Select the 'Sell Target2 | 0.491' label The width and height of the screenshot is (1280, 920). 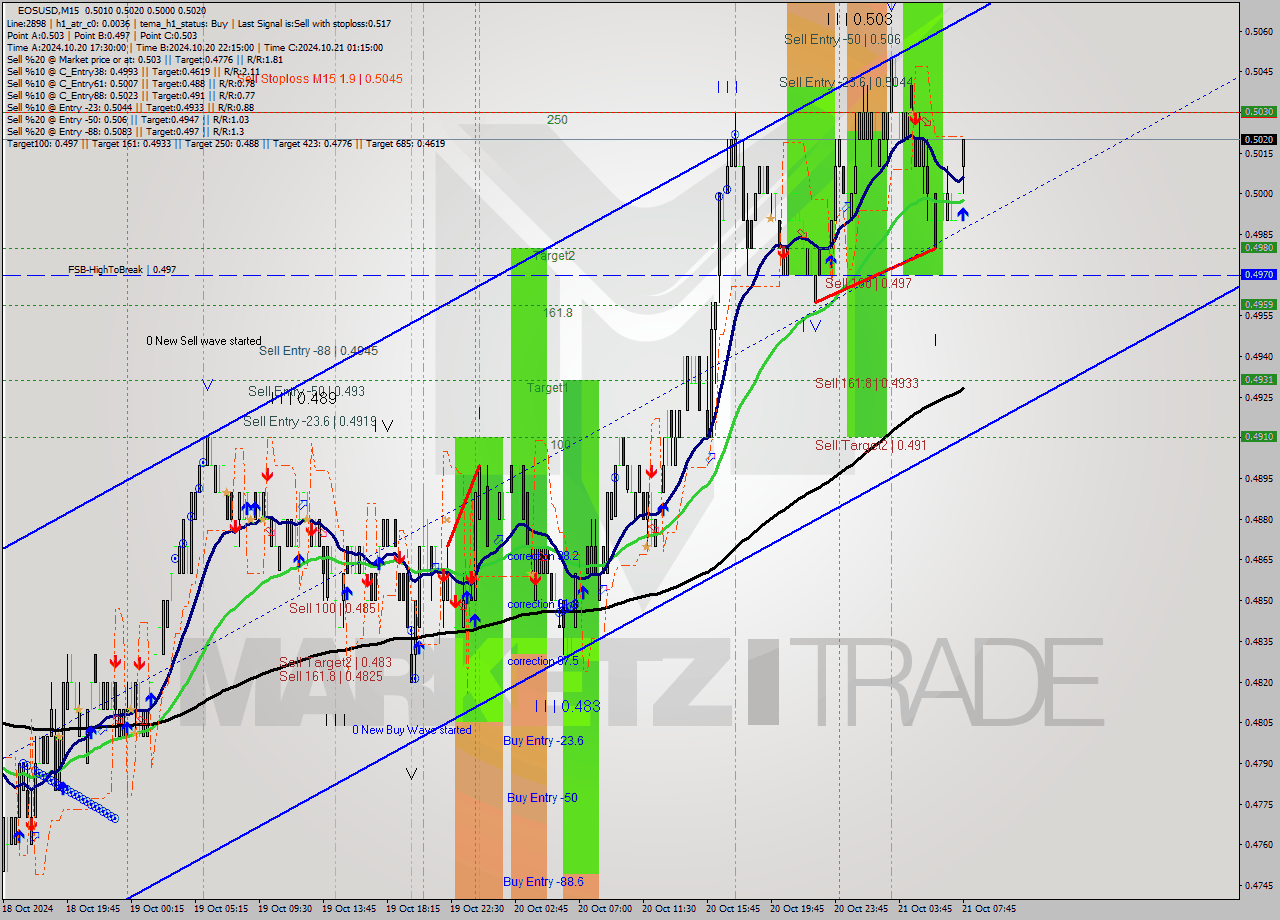coord(870,445)
